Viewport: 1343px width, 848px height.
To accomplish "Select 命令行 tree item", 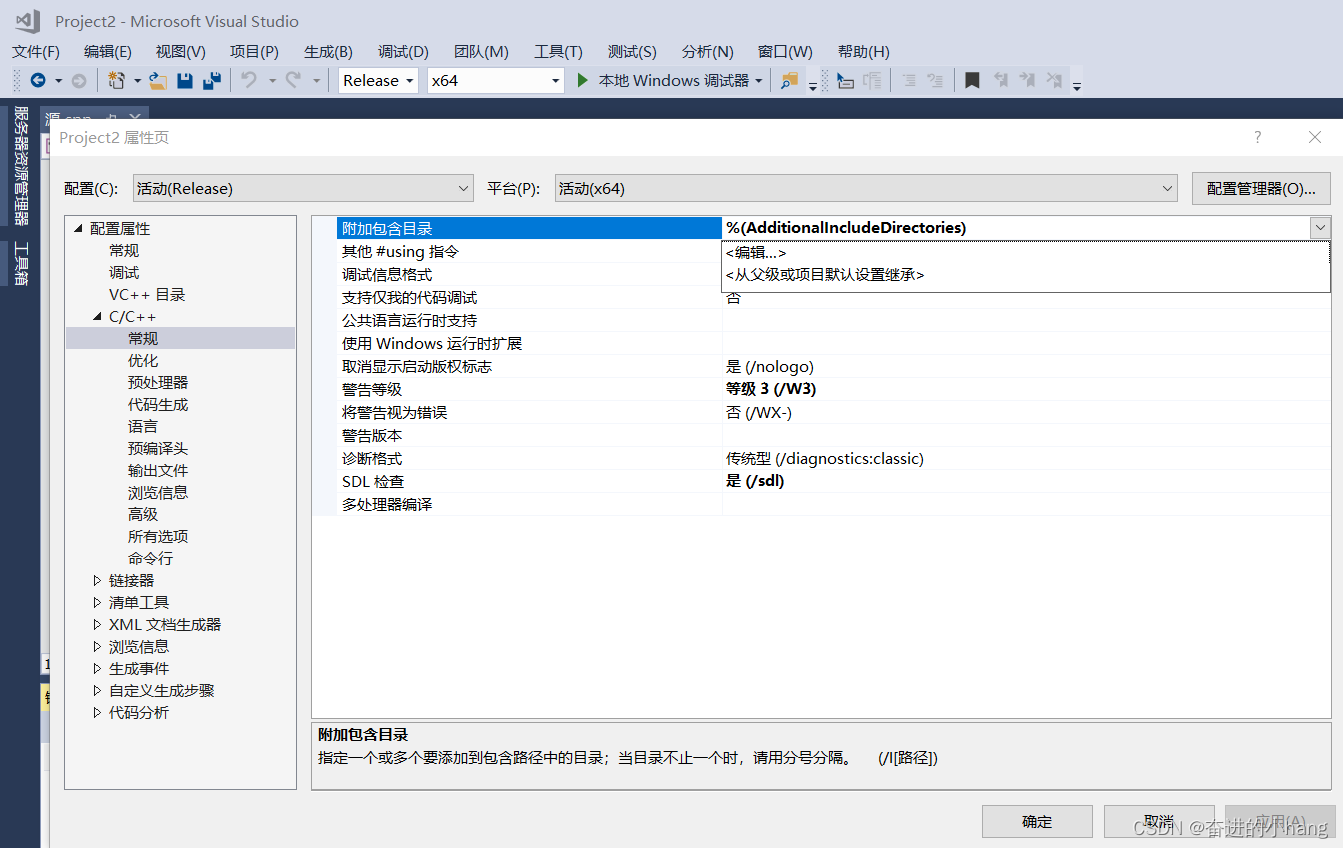I will point(150,559).
